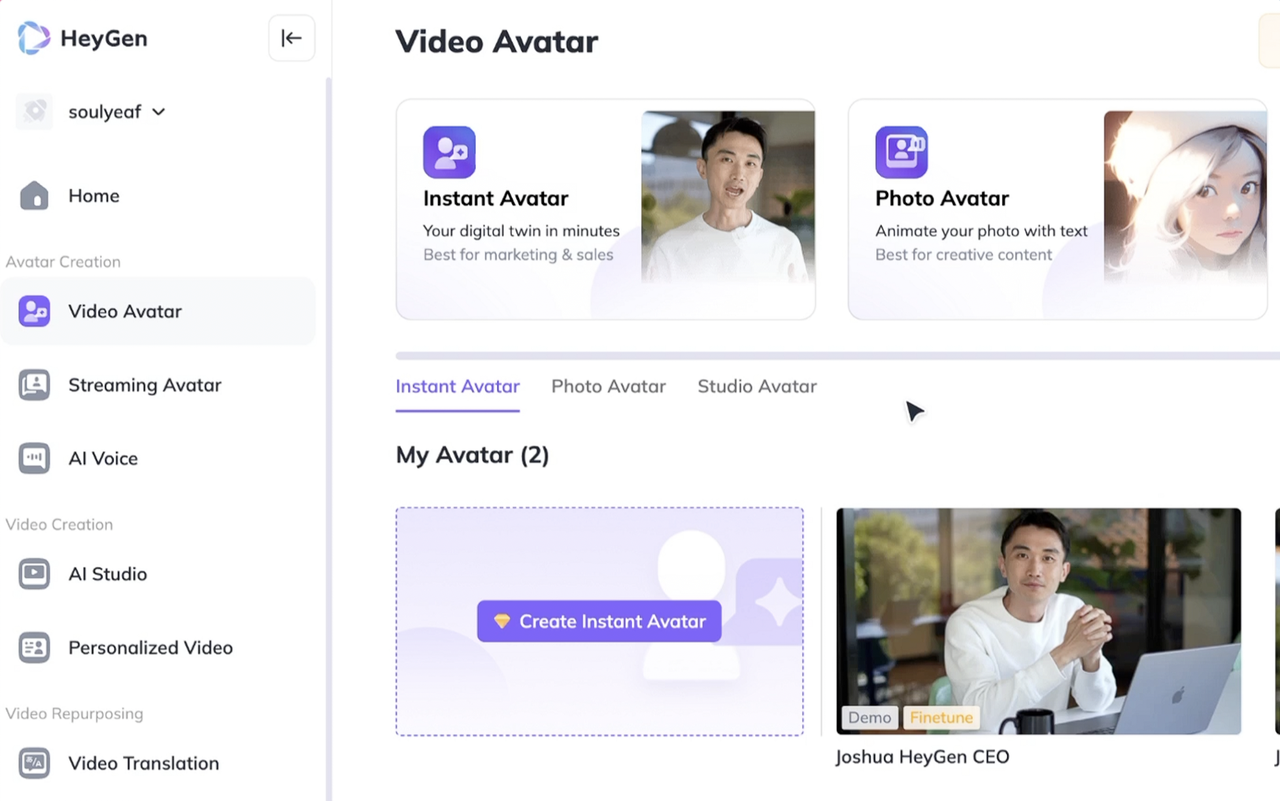1280x801 pixels.
Task: Collapse the sidebar with the arrow button
Action: [292, 39]
